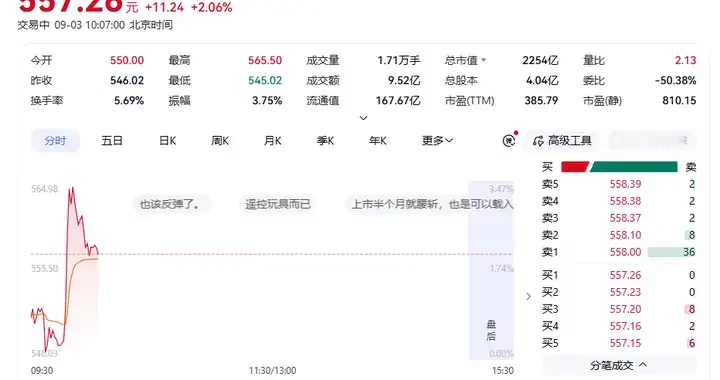Click the 振幅 value 3.75%
Screen dimensions: 720x380
[x=267, y=101]
